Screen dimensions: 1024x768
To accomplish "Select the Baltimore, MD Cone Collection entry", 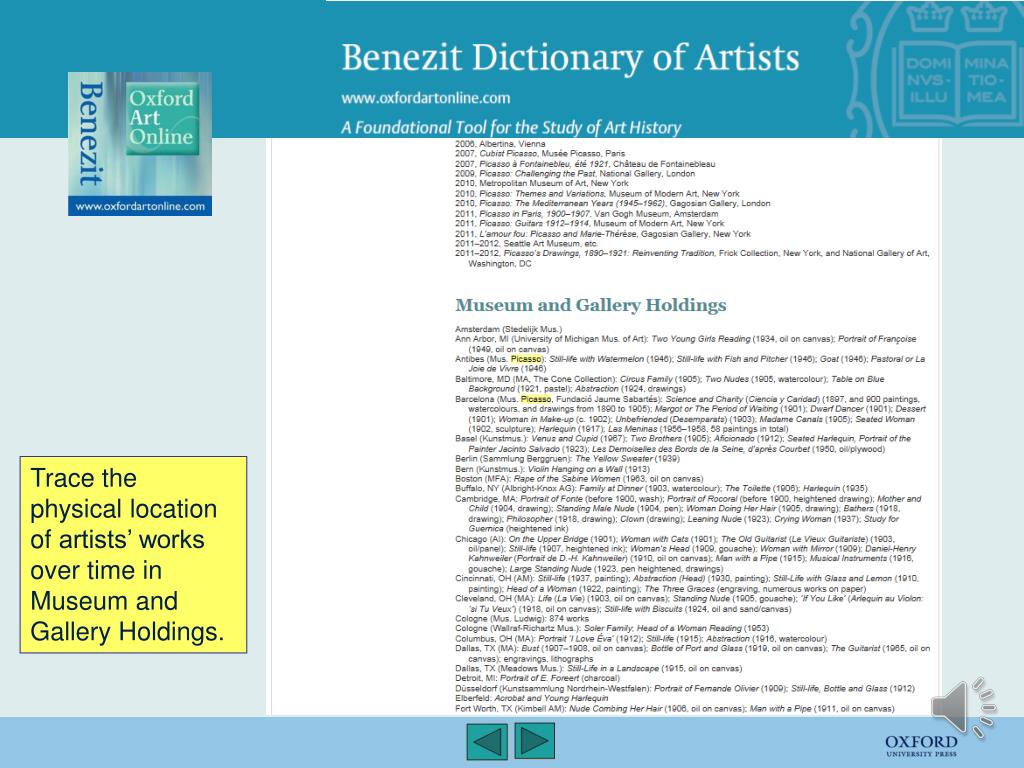I will click(x=669, y=384).
